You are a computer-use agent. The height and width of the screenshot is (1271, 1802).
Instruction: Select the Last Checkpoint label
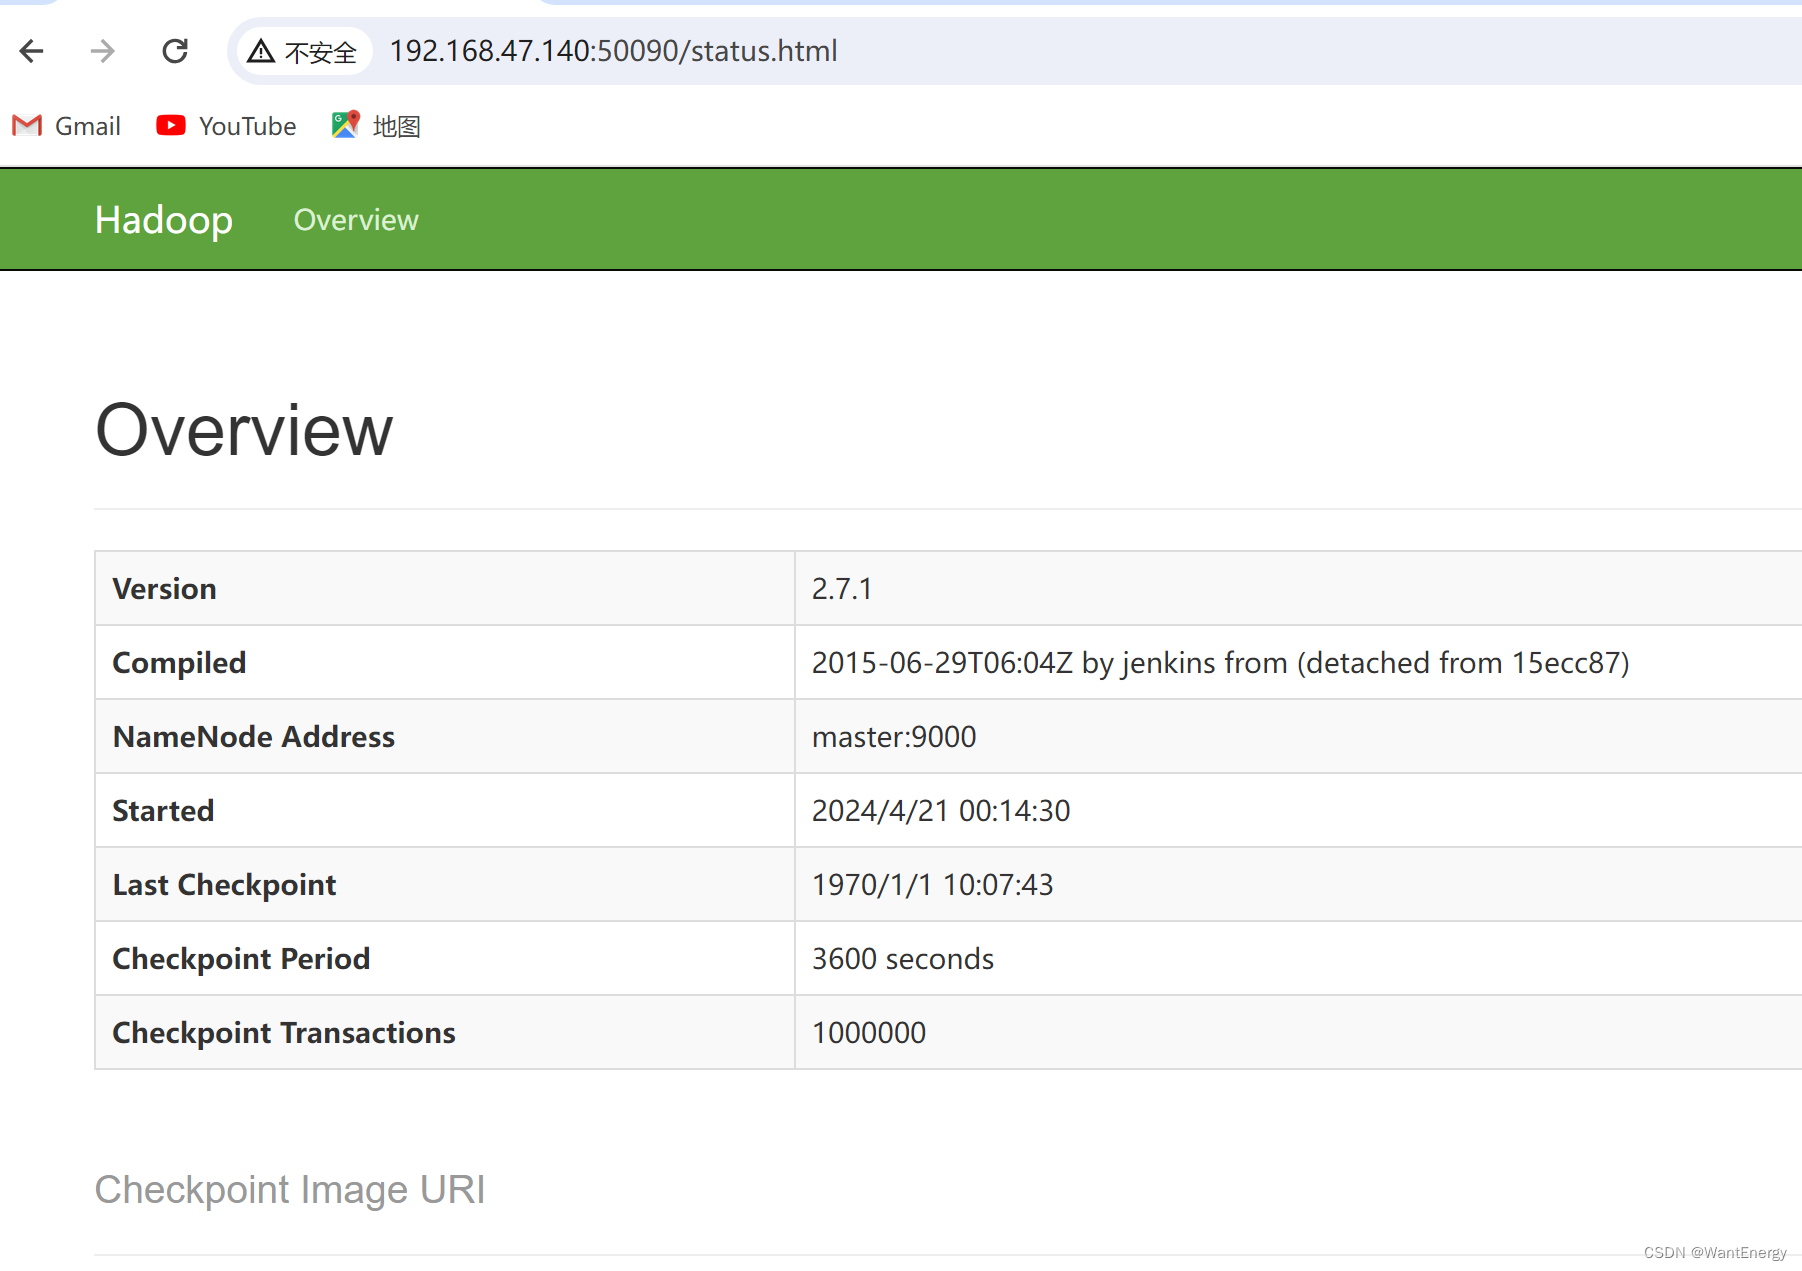tap(224, 885)
